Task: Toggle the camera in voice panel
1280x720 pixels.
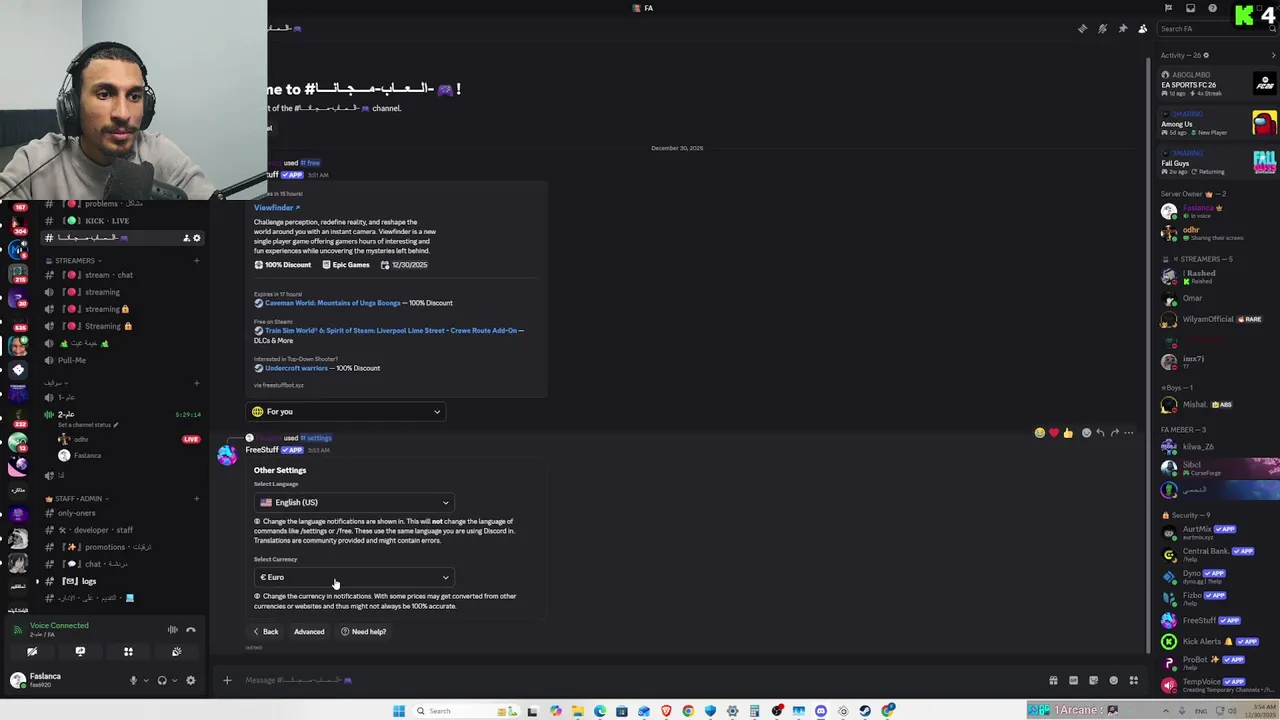Action: pyautogui.click(x=32, y=652)
